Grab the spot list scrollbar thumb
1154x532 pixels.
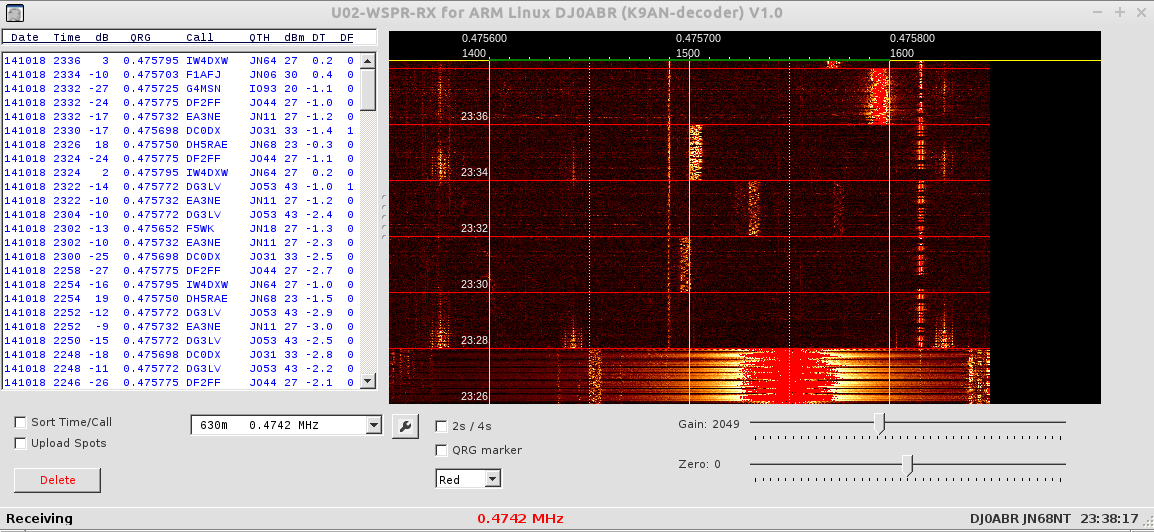pos(369,88)
